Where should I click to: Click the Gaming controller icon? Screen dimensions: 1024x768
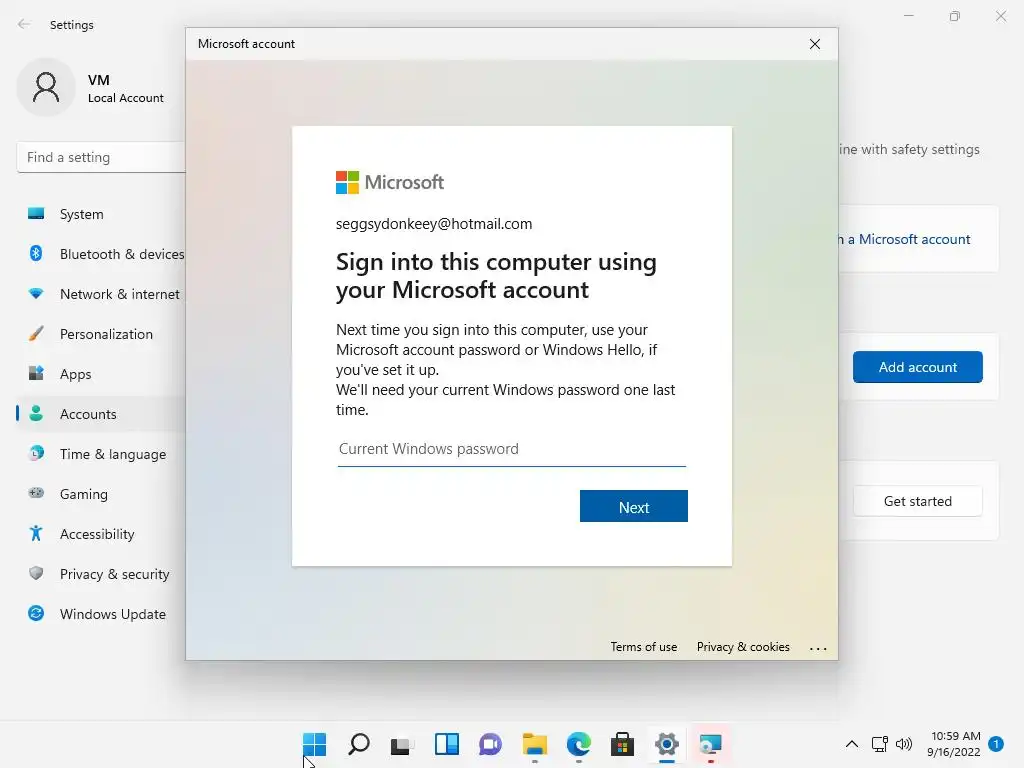pyautogui.click(x=36, y=493)
